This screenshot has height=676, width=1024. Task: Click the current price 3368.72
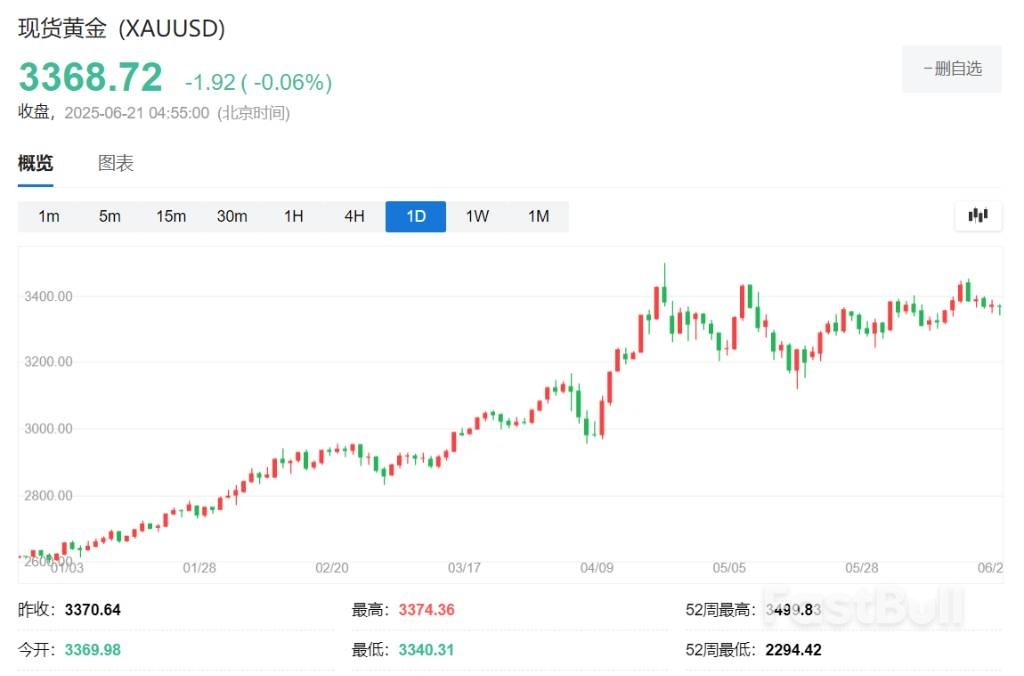point(90,77)
